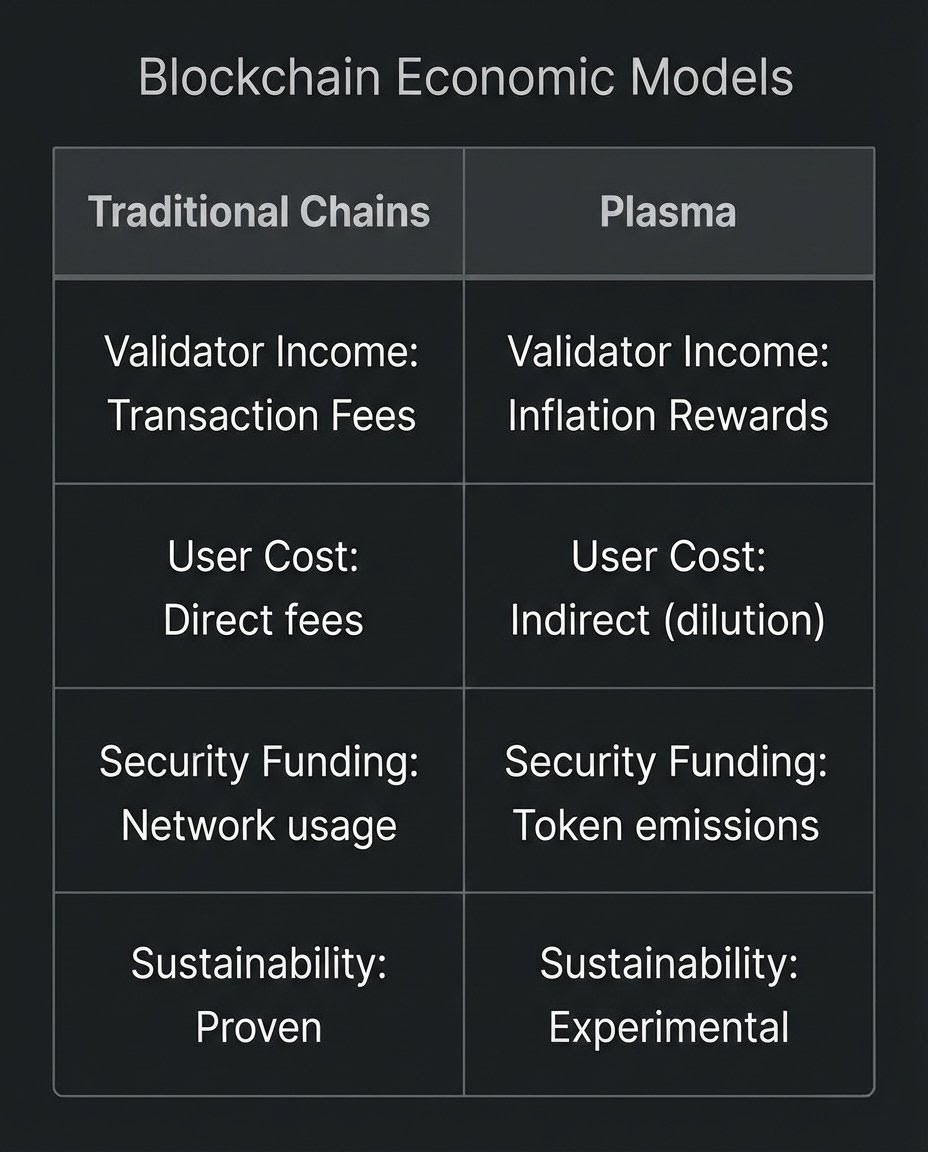Click the Inflation Rewards validator income cell

coord(669,381)
